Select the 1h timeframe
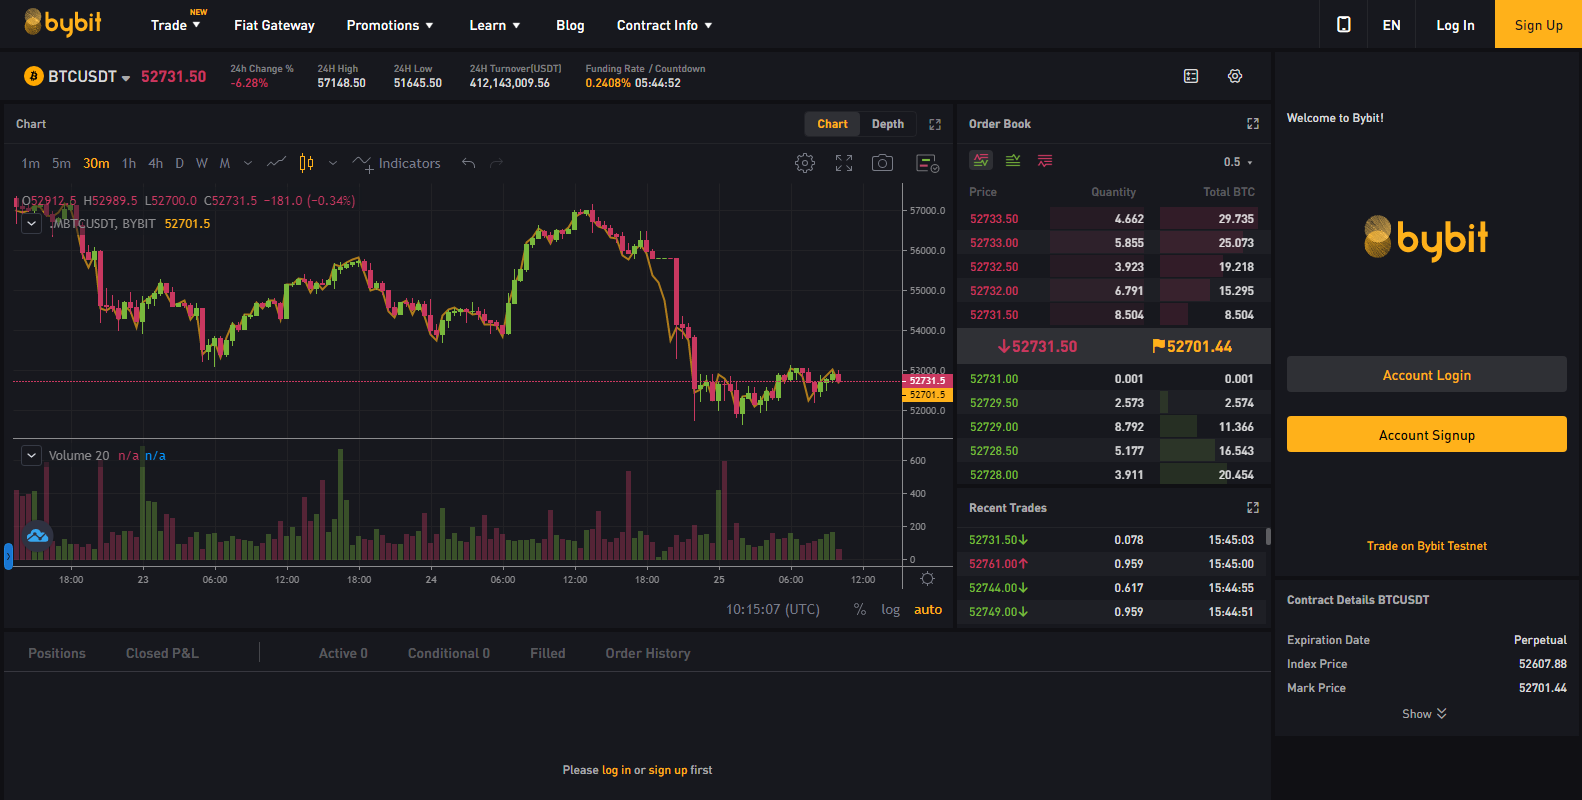1582x800 pixels. (x=129, y=163)
